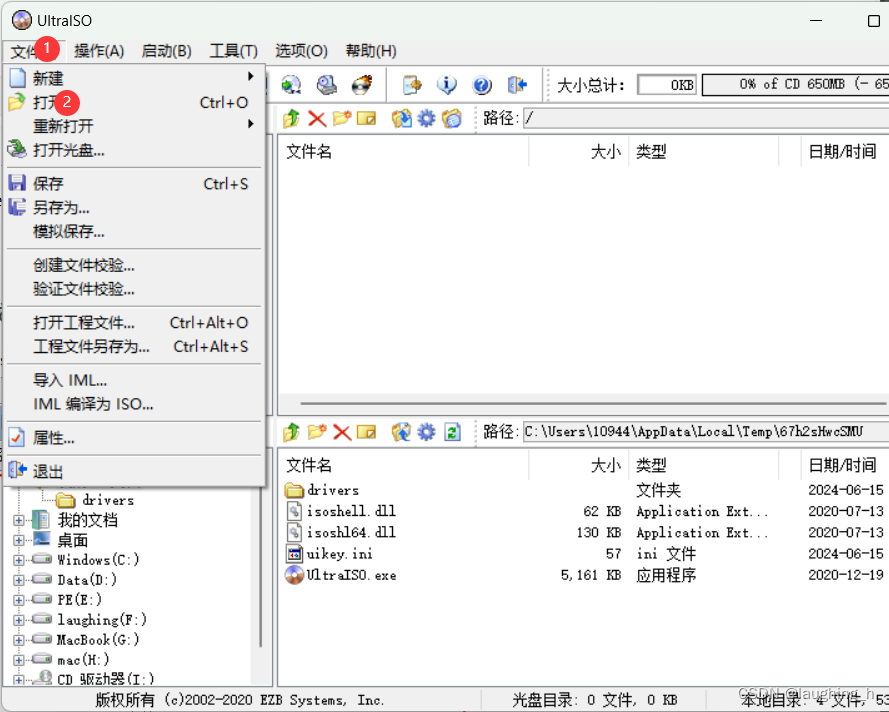Click the blue question mark help icon
The image size is (889, 712).
482,85
